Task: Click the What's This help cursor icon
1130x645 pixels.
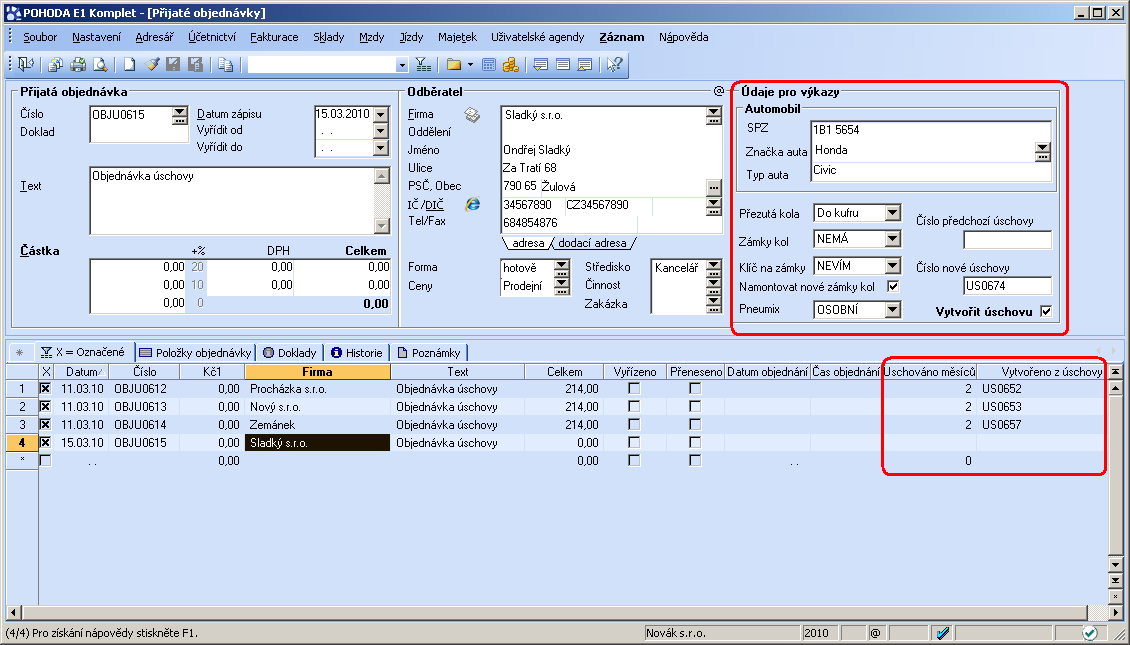Action: [614, 65]
